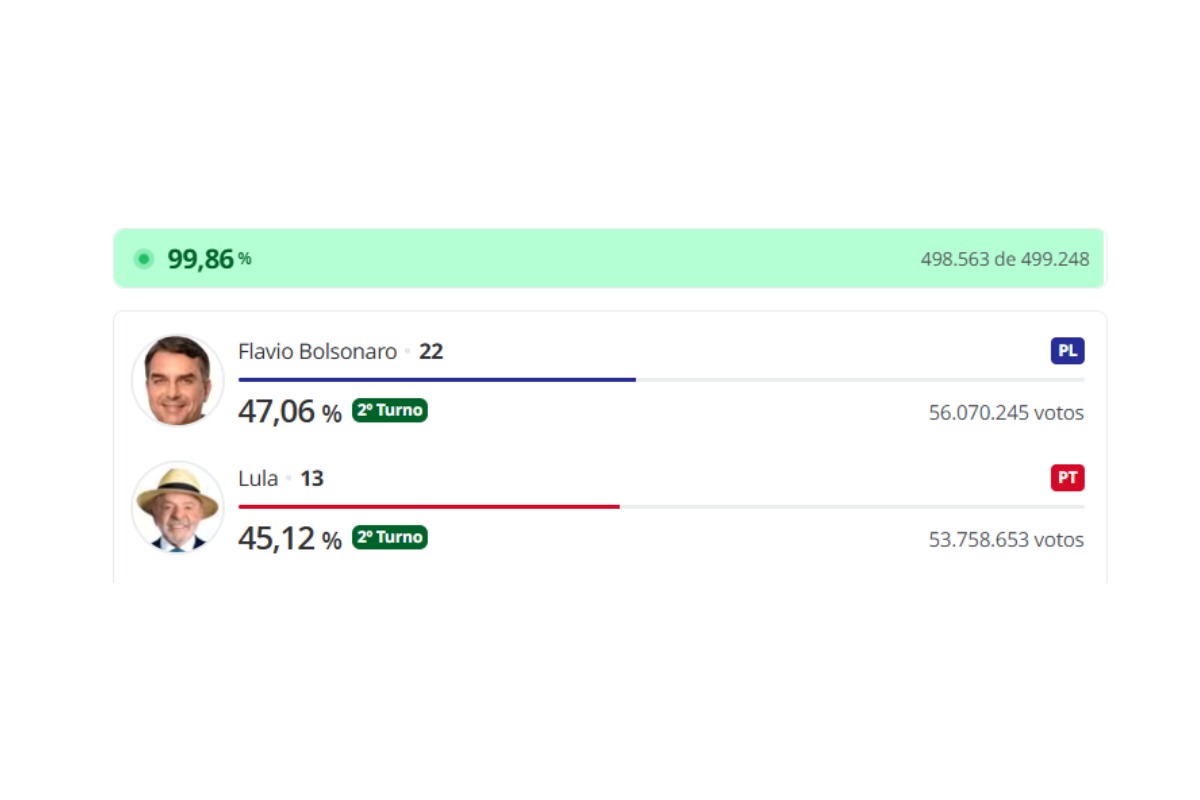Viewport: 1200px width, 800px height.
Task: Select Flavio Bolsonaro's 2º Turno badge
Action: tap(390, 410)
